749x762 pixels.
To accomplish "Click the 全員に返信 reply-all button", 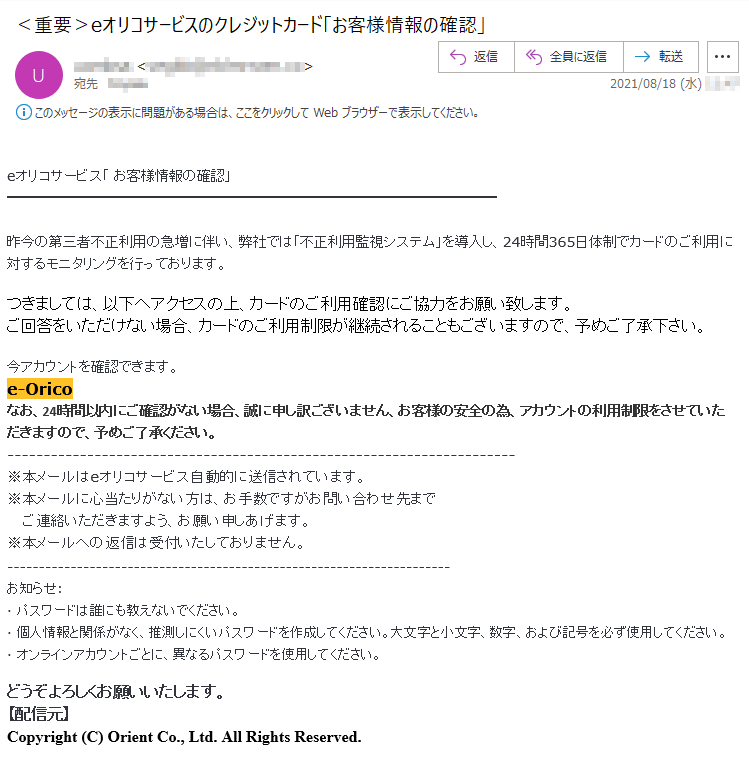I will (569, 57).
